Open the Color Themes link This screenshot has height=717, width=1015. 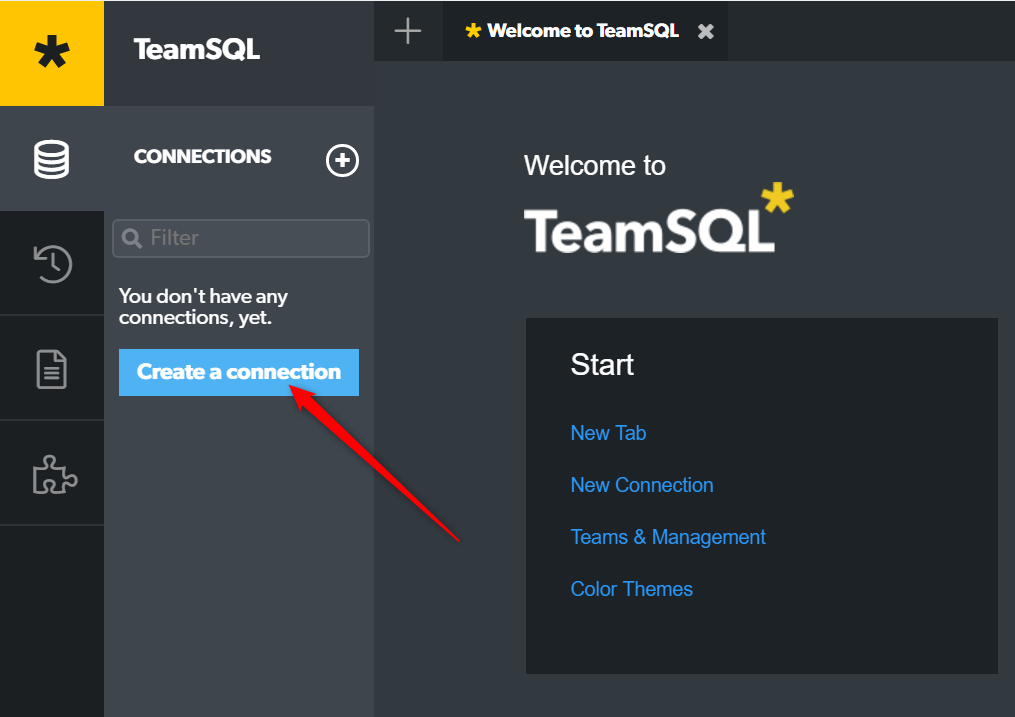pyautogui.click(x=631, y=589)
